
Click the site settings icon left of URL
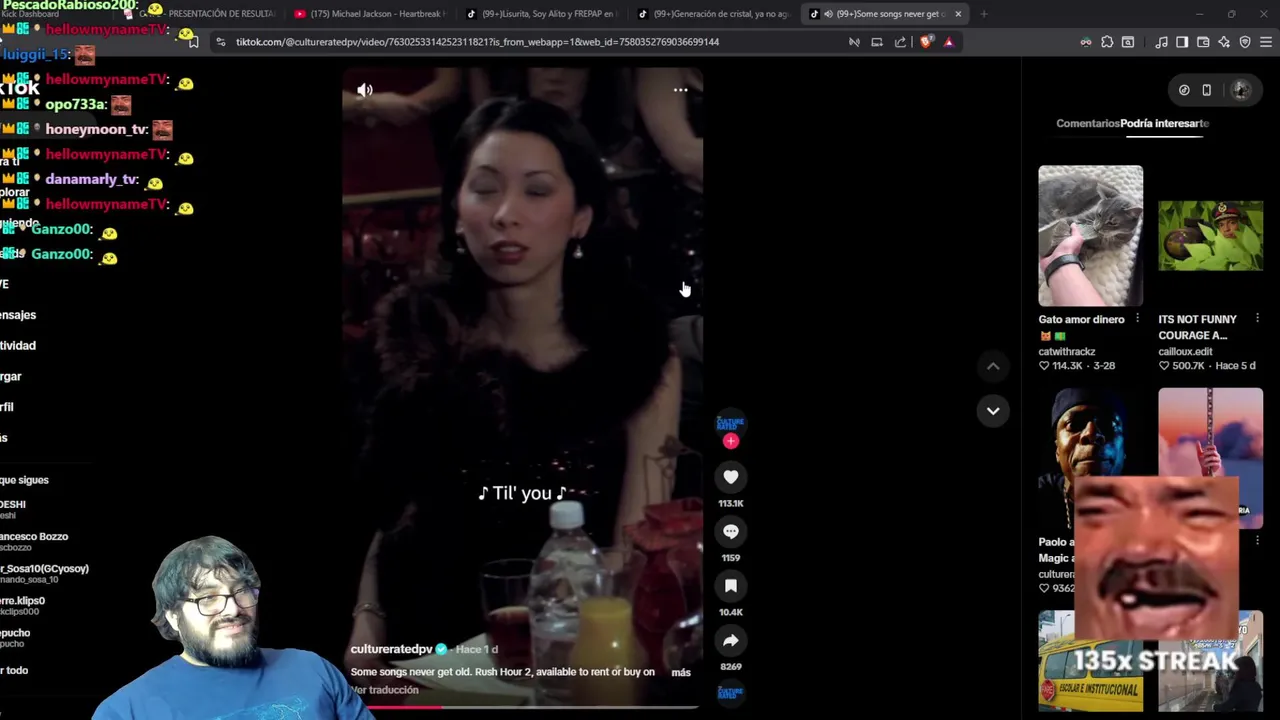pos(221,42)
